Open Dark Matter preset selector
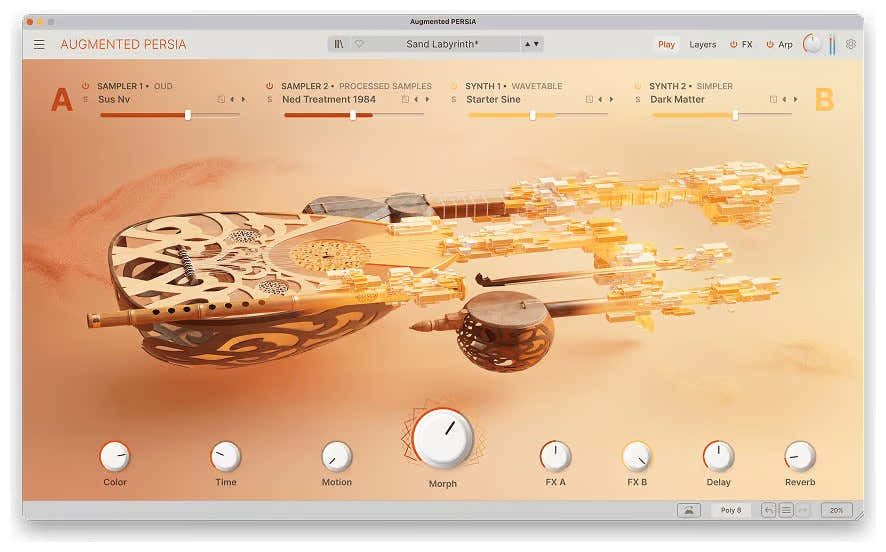This screenshot has height=552, width=886. tap(677, 99)
